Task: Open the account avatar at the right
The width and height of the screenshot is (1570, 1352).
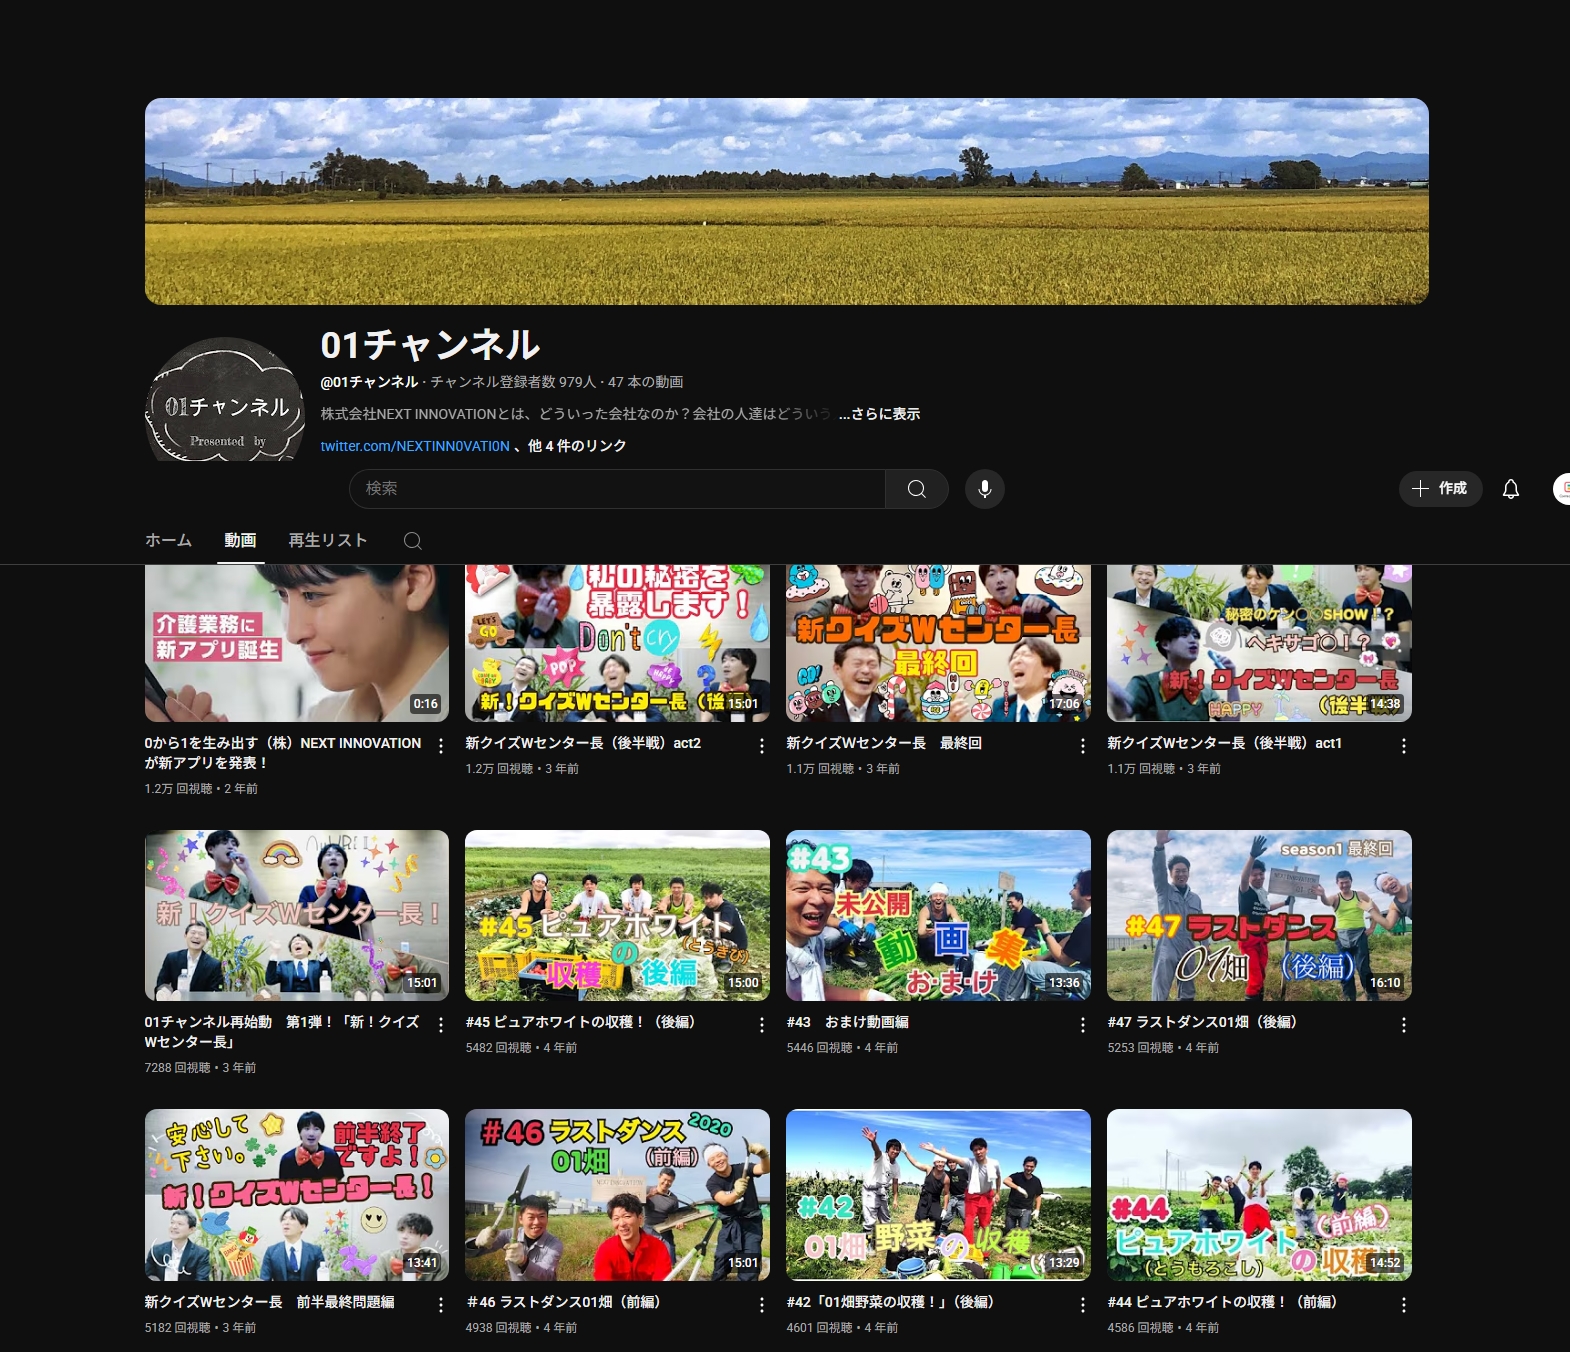Action: tap(1561, 489)
